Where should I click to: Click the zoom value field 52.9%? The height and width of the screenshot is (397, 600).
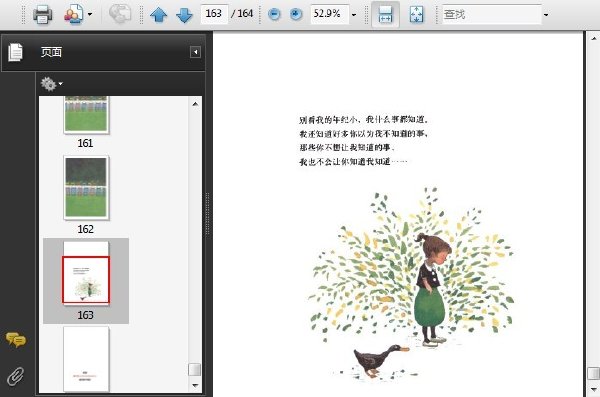[x=329, y=14]
